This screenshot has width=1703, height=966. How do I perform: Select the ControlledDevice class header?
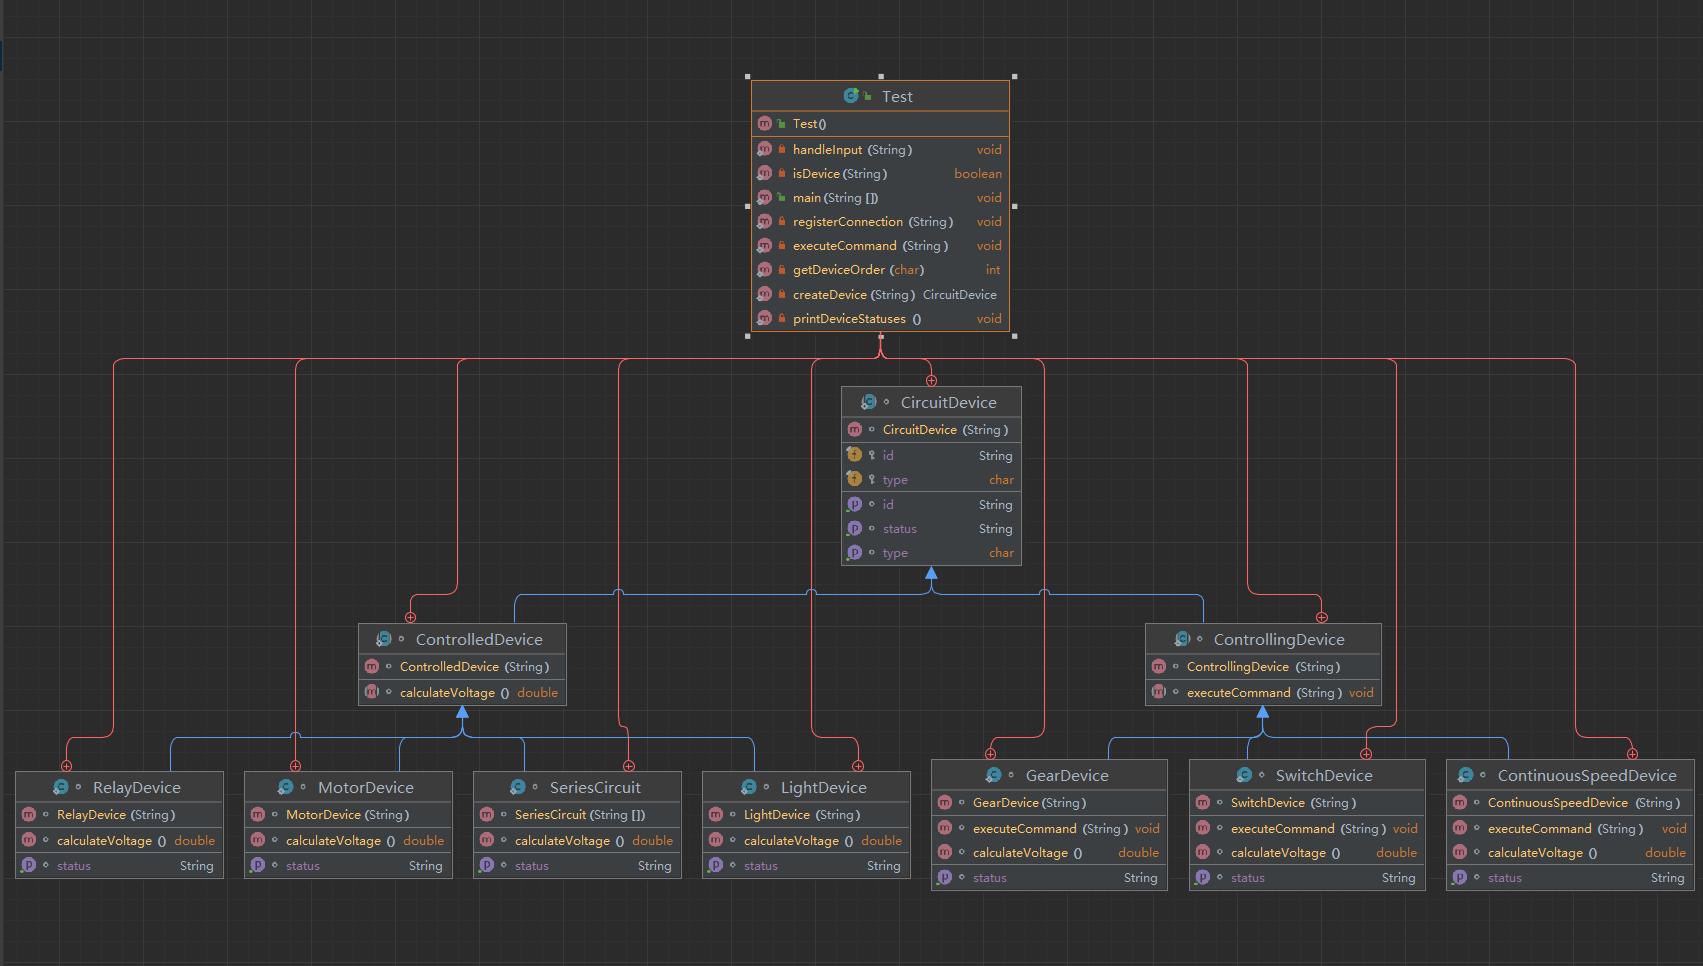[462, 639]
